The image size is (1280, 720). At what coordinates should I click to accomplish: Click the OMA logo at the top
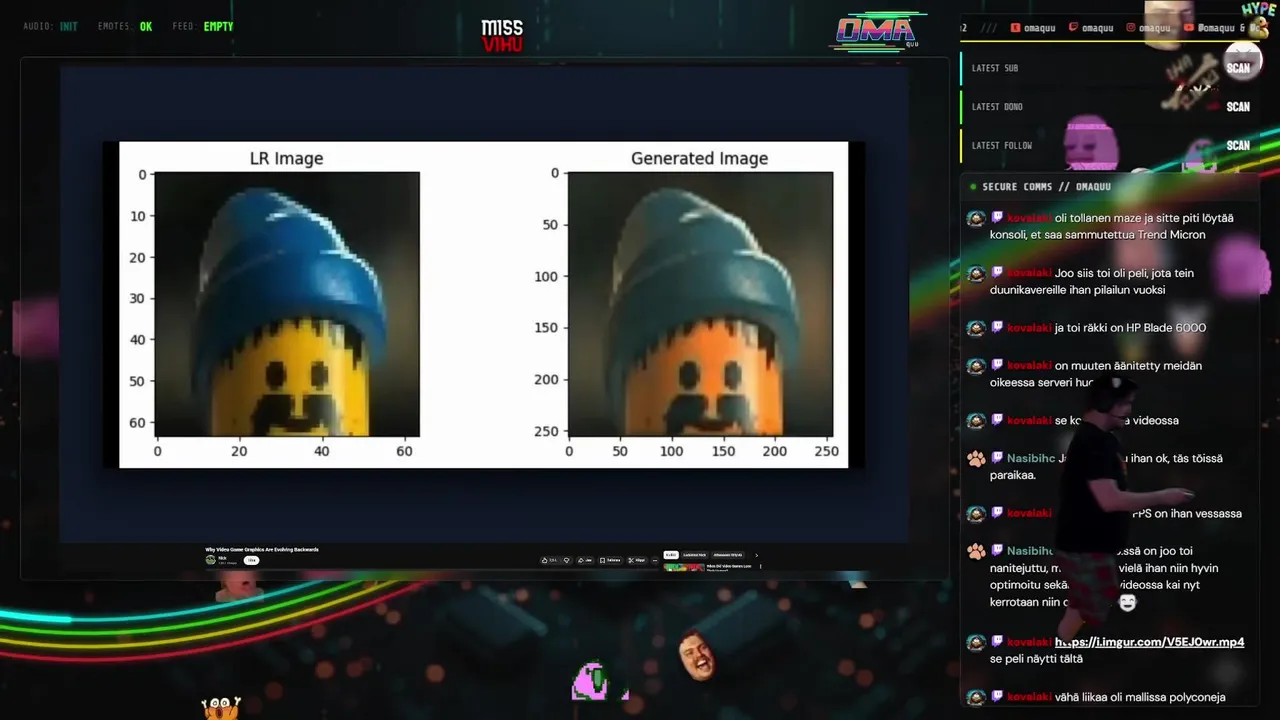[x=876, y=32]
